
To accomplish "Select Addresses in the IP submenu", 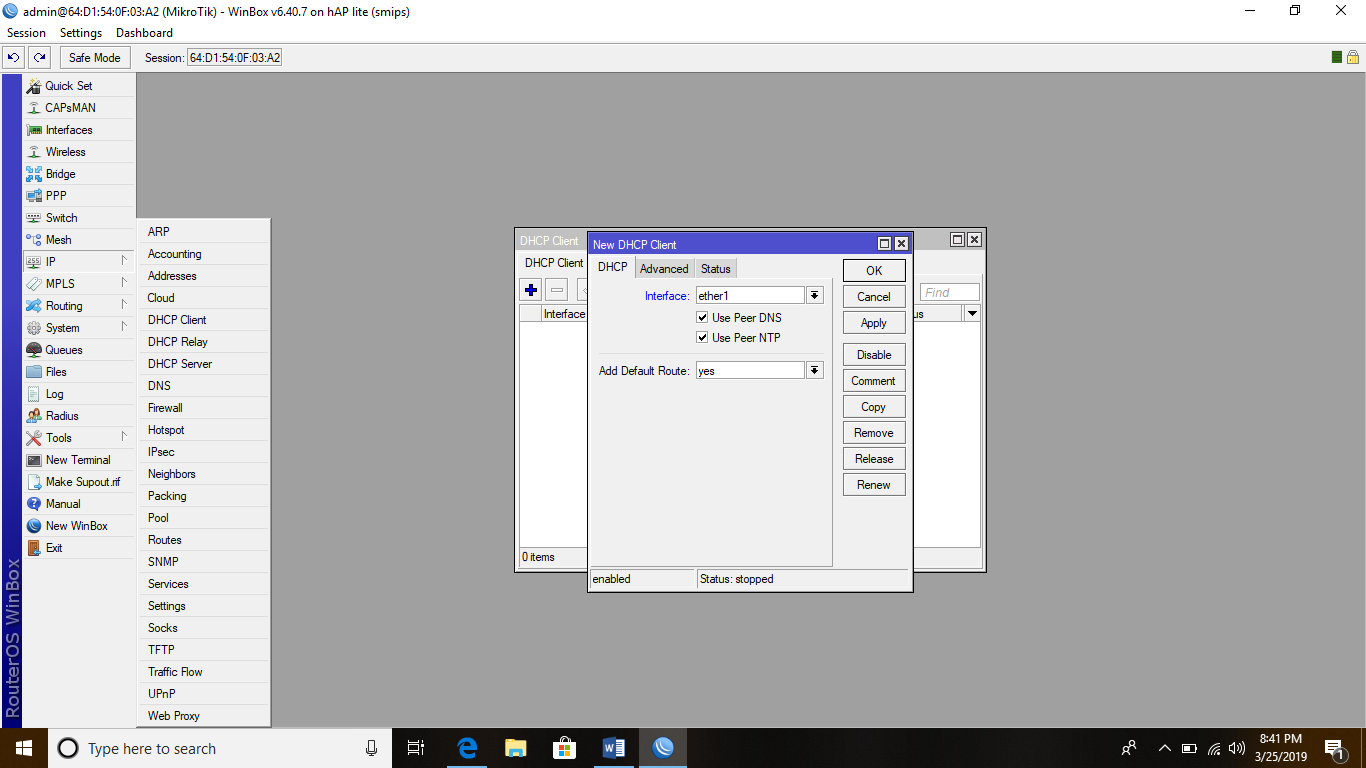I will pos(203,276).
